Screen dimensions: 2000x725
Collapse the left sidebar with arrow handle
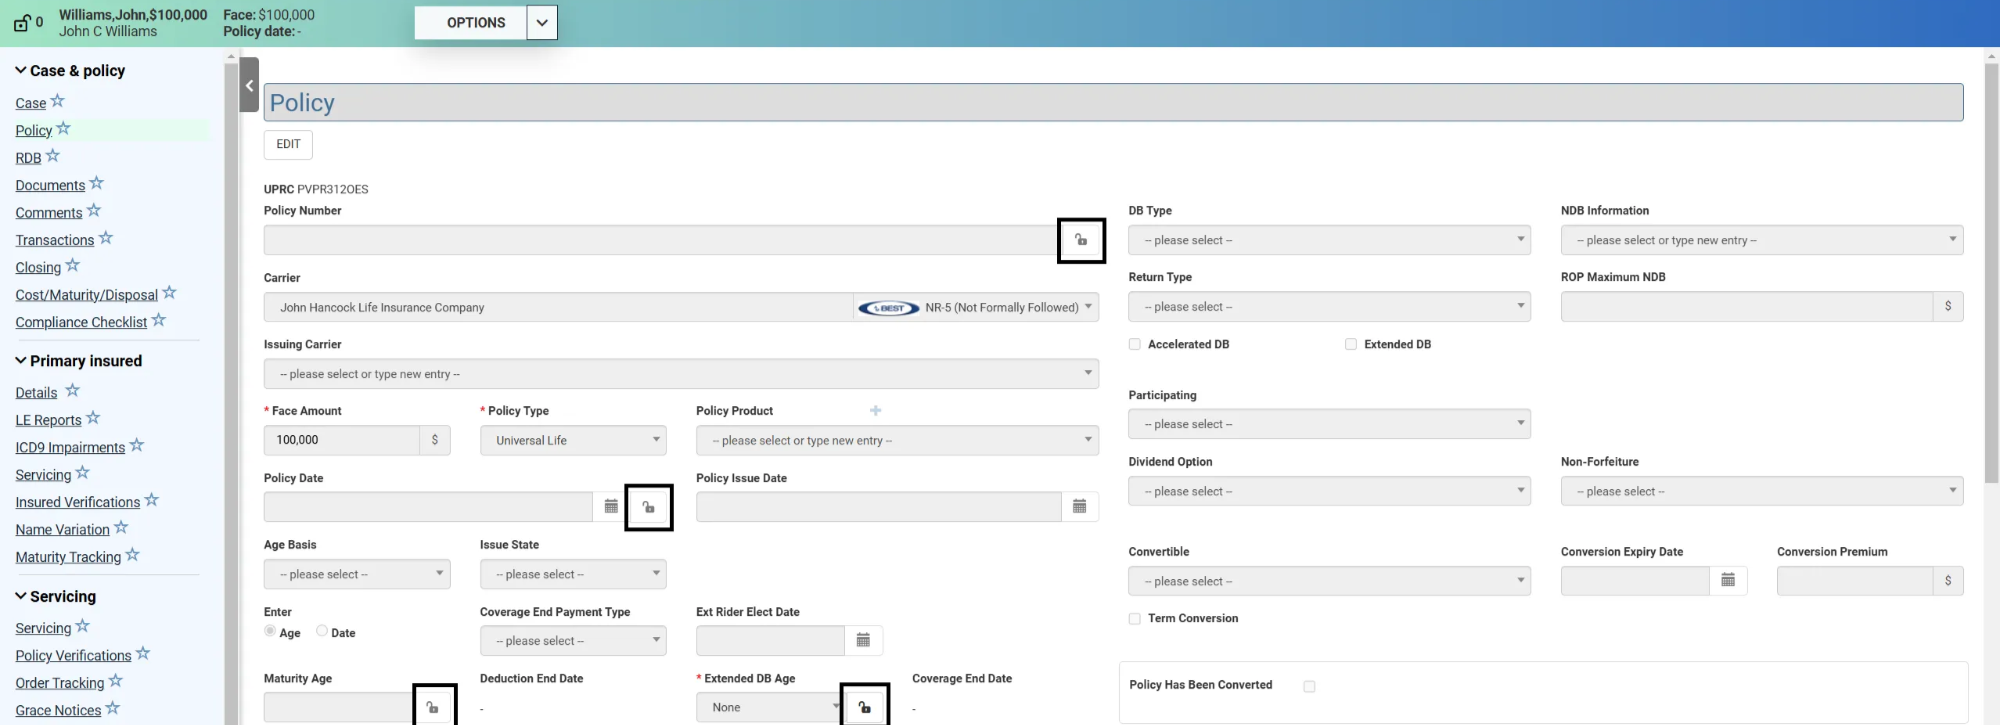(x=249, y=86)
